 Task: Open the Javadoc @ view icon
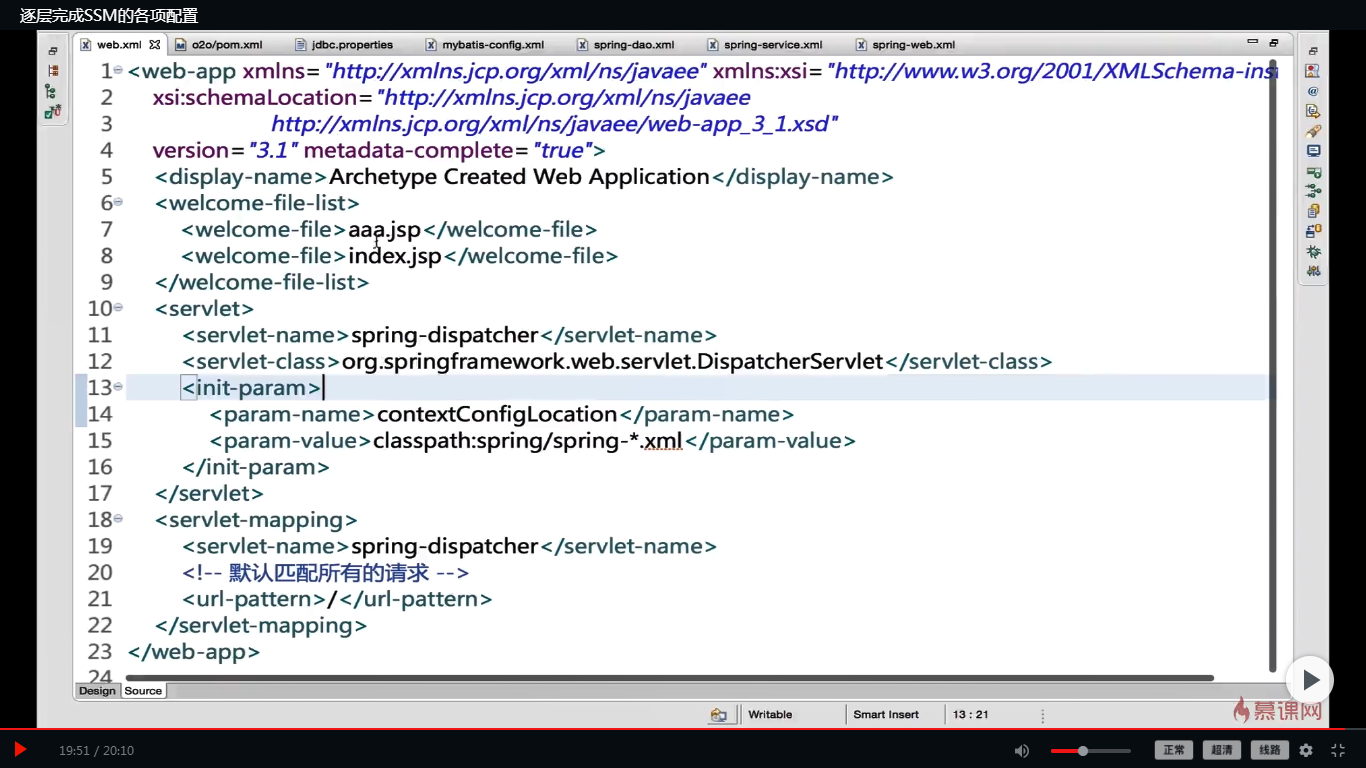[x=1313, y=91]
